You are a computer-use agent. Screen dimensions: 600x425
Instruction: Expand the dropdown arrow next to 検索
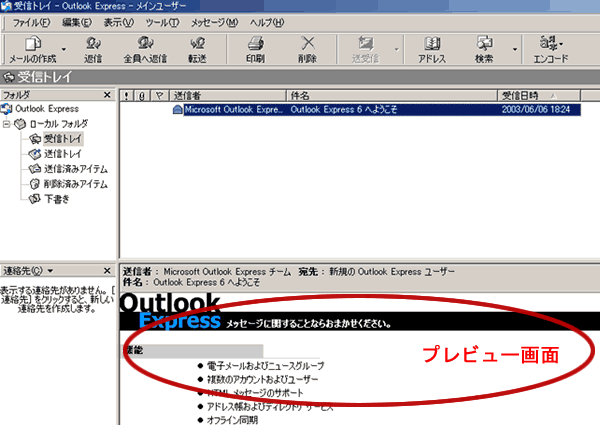[515, 49]
